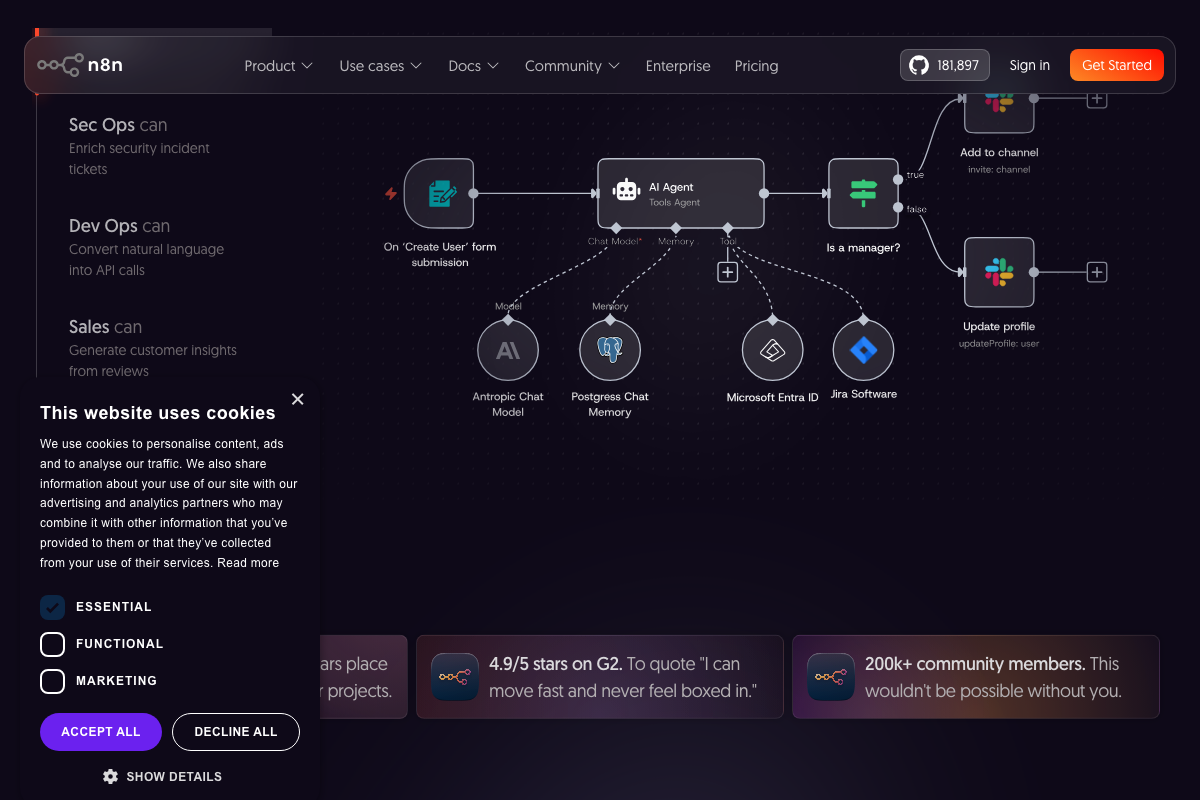Close the cookie consent banner
The width and height of the screenshot is (1200, 800).
(x=297, y=399)
